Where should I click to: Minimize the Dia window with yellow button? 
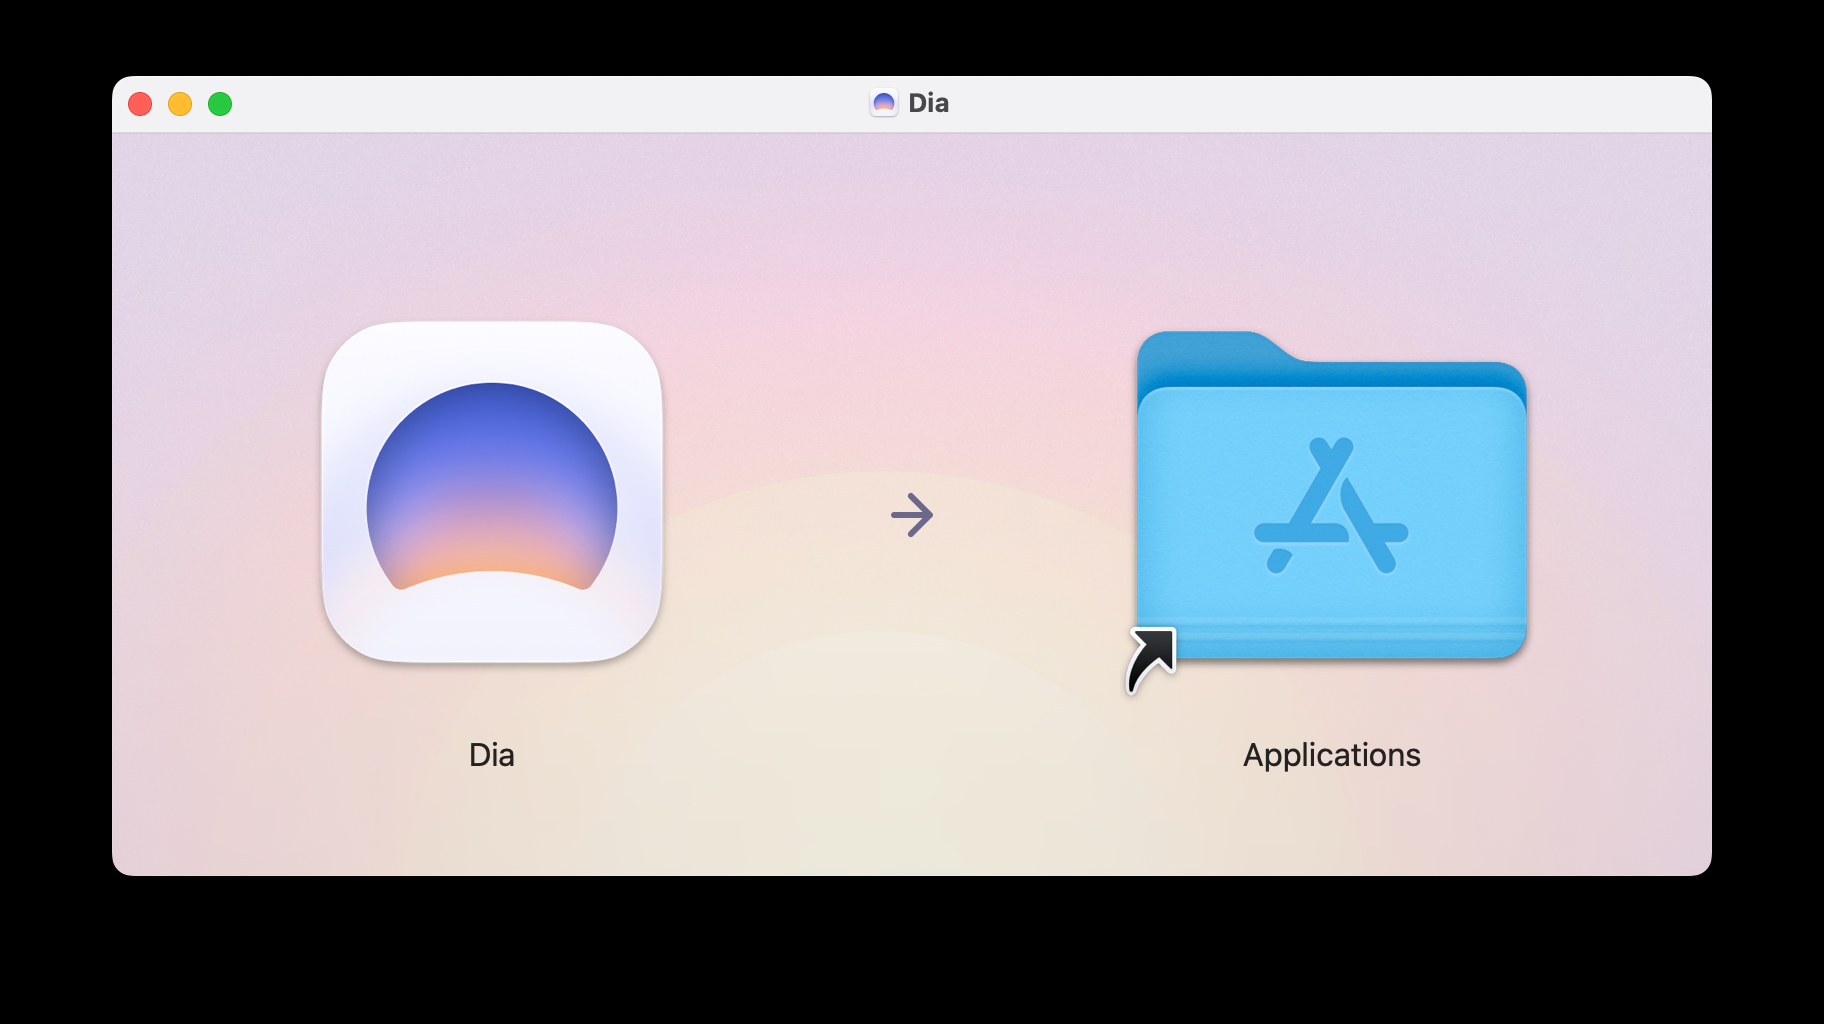pyautogui.click(x=180, y=104)
